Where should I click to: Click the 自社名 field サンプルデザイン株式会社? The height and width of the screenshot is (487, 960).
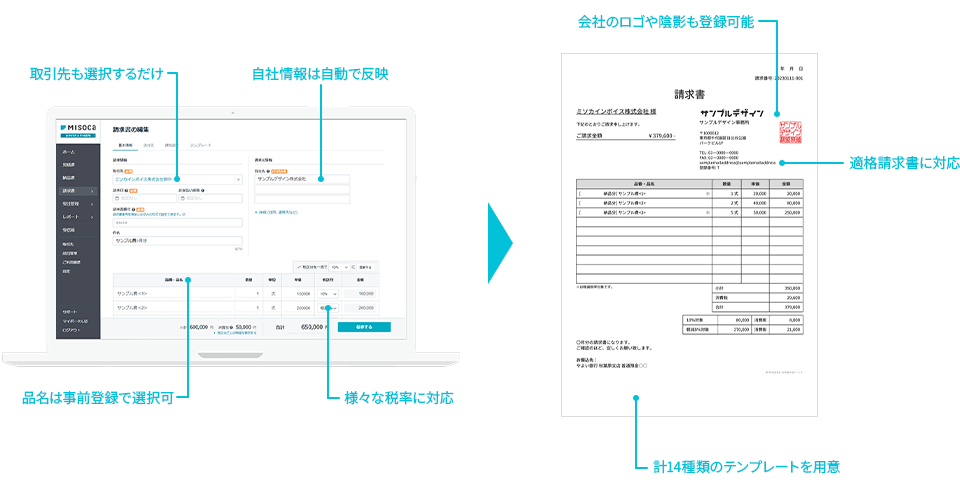coord(302,179)
